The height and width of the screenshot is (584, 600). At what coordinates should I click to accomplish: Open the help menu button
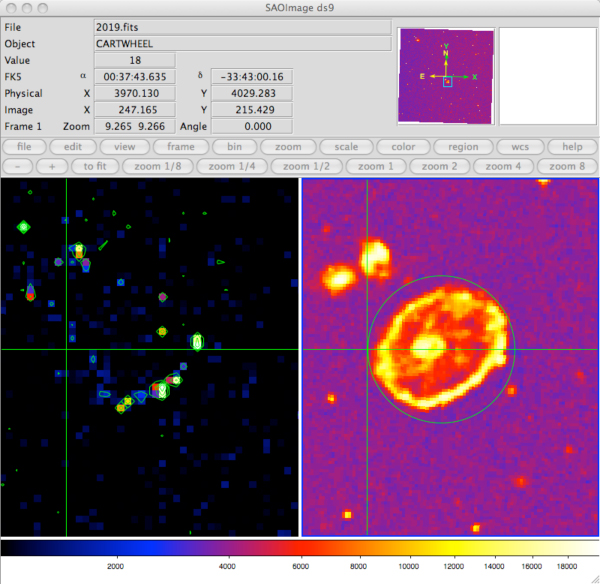point(572,147)
